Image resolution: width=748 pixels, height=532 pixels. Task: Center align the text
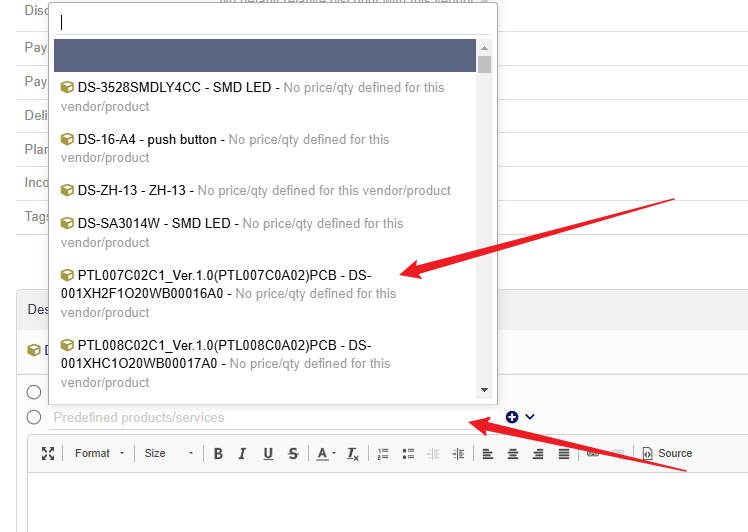click(x=513, y=453)
